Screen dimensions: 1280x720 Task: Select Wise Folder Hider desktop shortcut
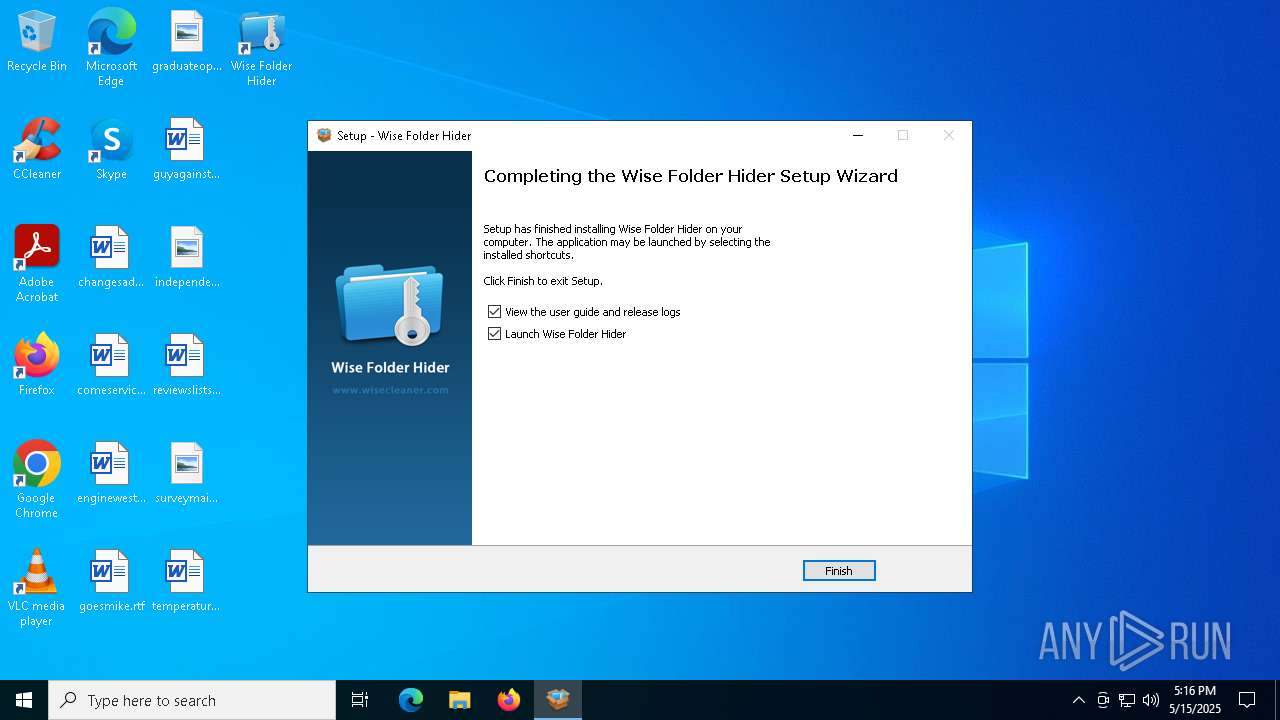click(x=261, y=47)
